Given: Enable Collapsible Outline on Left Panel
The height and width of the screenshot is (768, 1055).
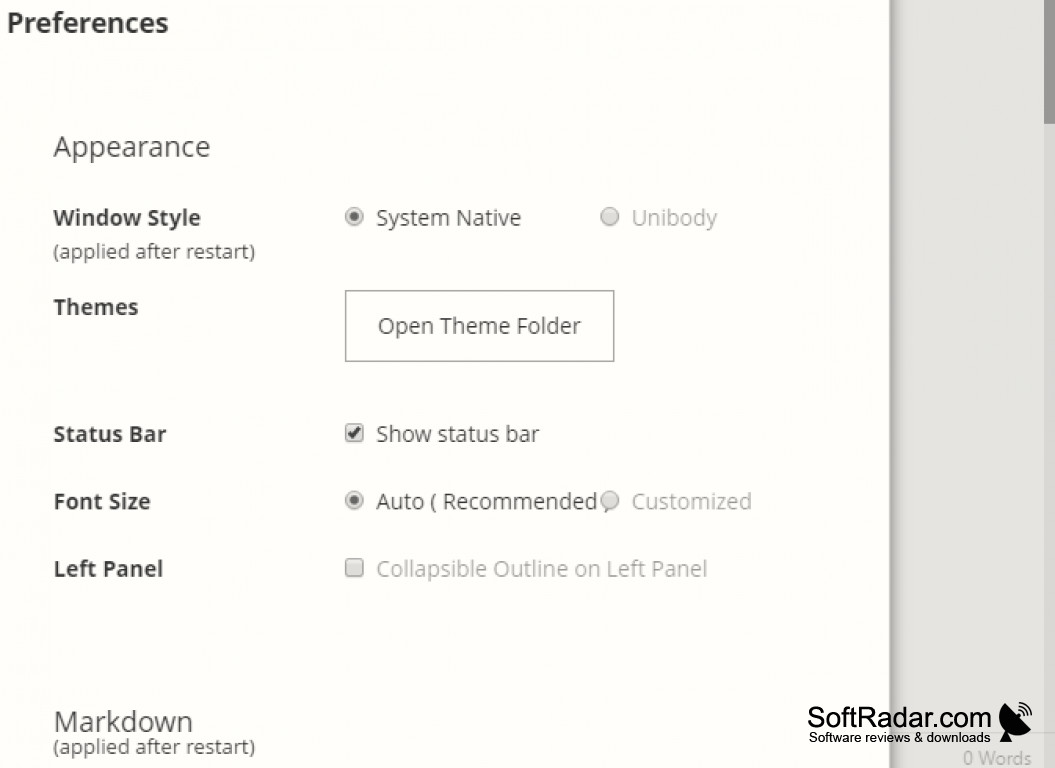Looking at the screenshot, I should pos(354,567).
